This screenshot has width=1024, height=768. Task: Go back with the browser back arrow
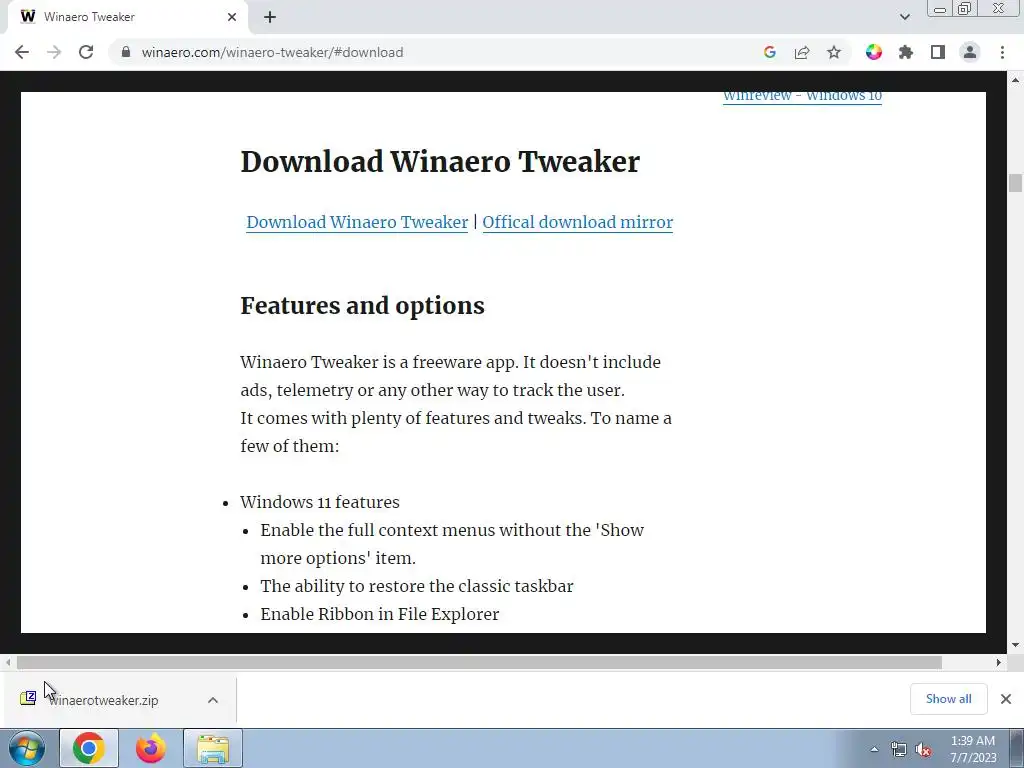pyautogui.click(x=22, y=52)
